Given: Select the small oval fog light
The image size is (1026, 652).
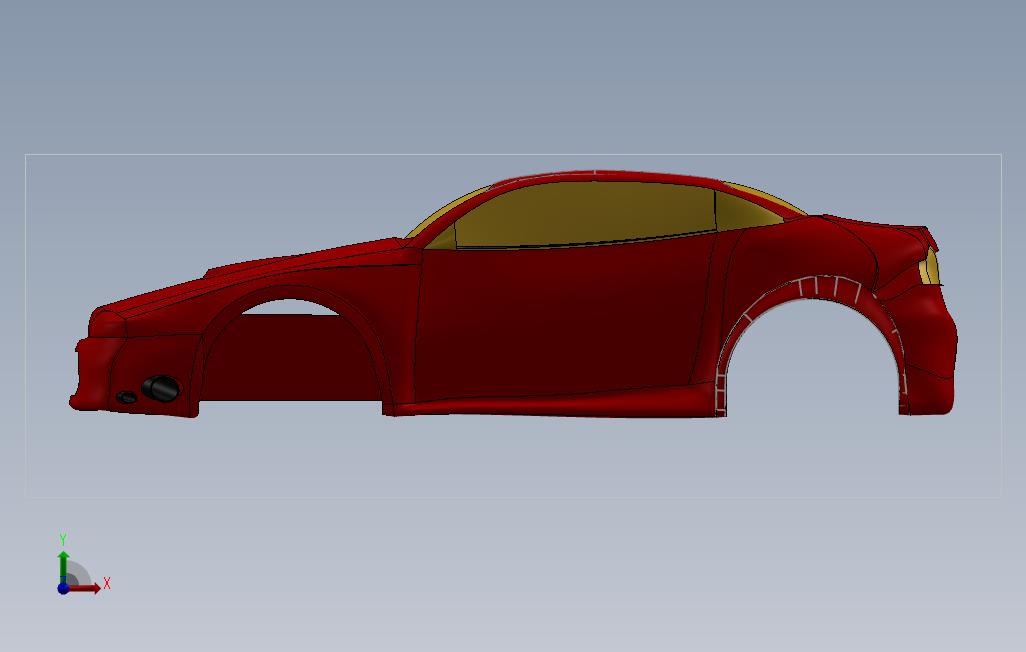Looking at the screenshot, I should (126, 397).
